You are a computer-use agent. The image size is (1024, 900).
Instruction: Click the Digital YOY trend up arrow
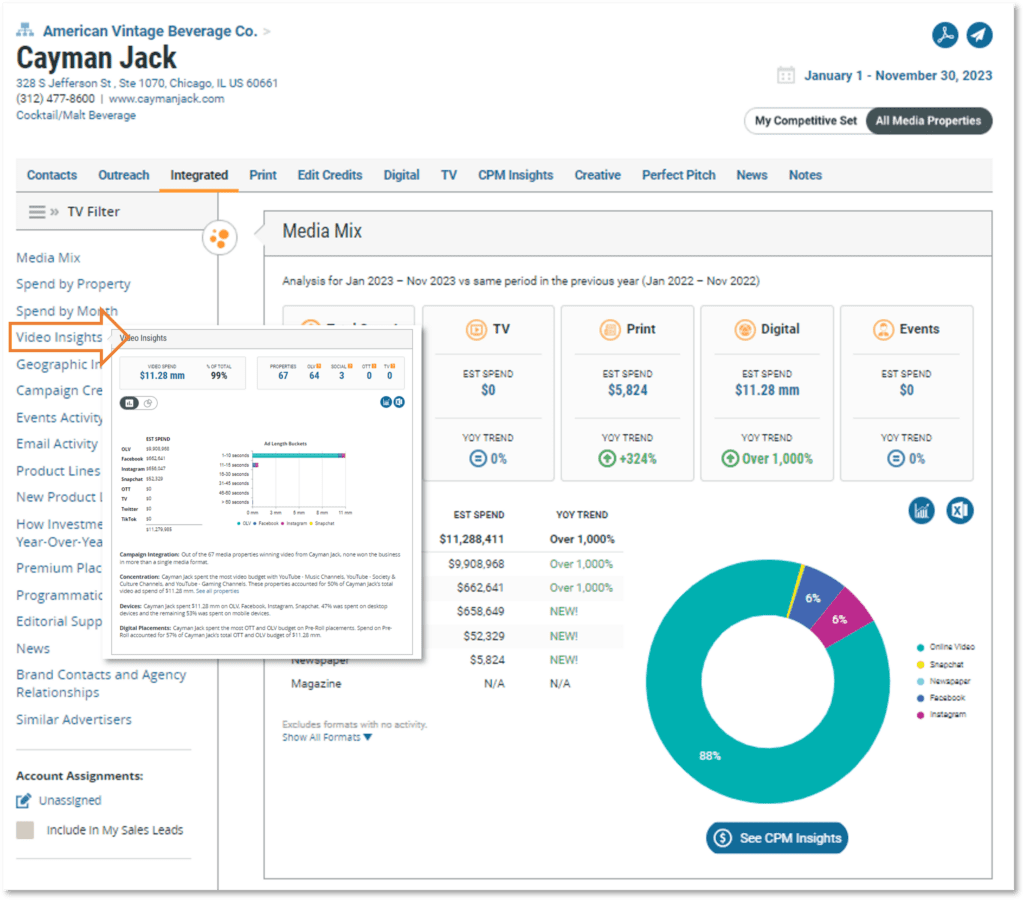click(730, 458)
